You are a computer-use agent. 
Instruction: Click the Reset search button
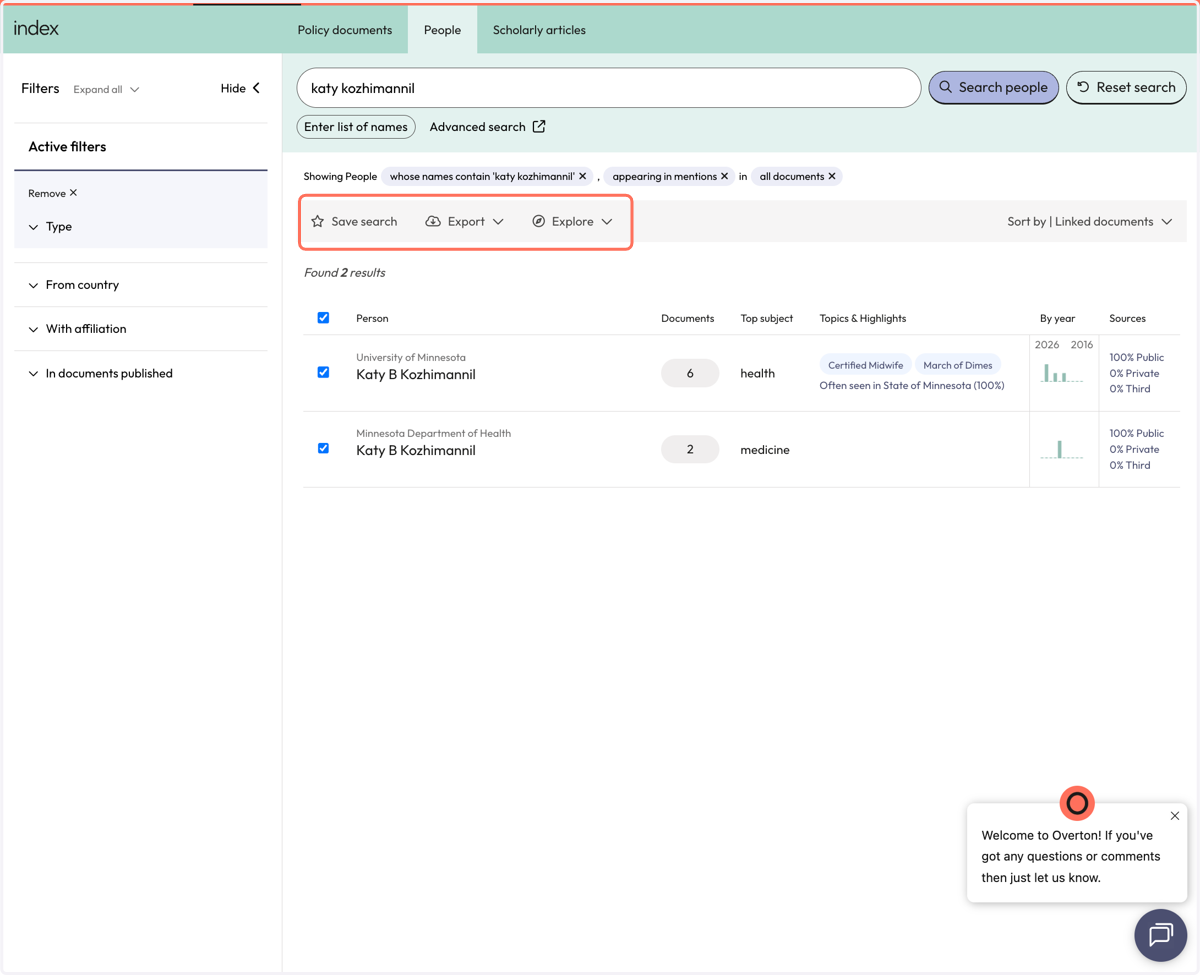click(x=1126, y=87)
